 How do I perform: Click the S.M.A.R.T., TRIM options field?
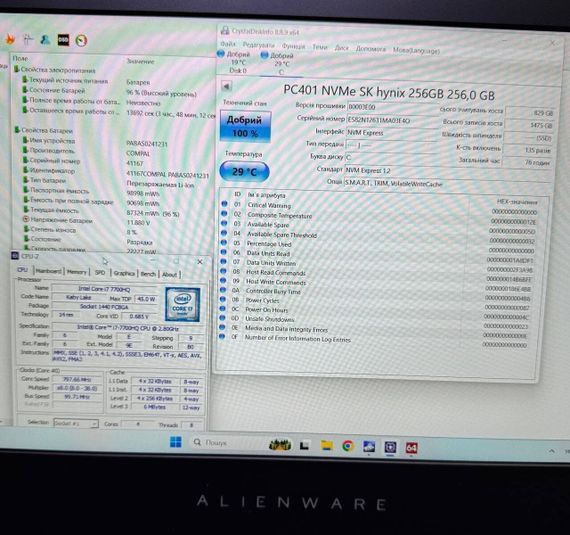pos(447,184)
